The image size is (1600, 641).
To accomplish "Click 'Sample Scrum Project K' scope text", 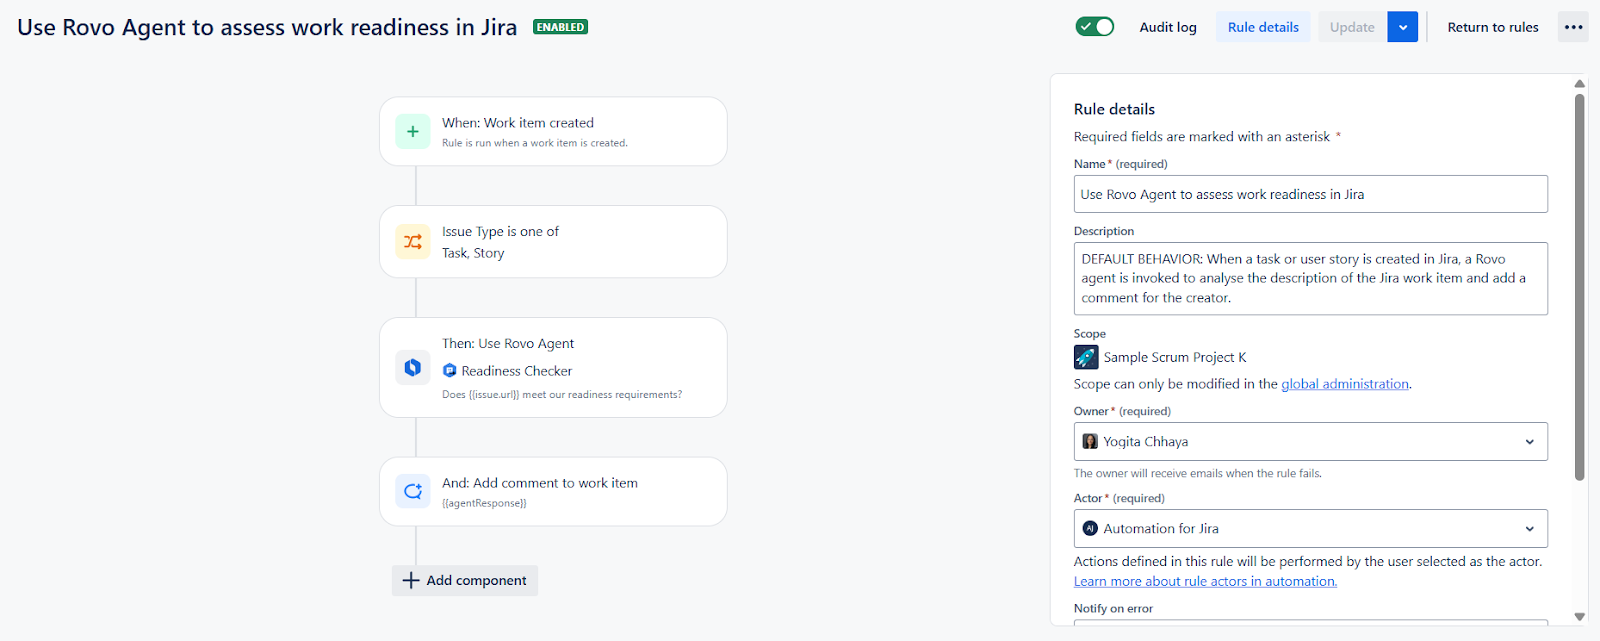I will click(1175, 357).
